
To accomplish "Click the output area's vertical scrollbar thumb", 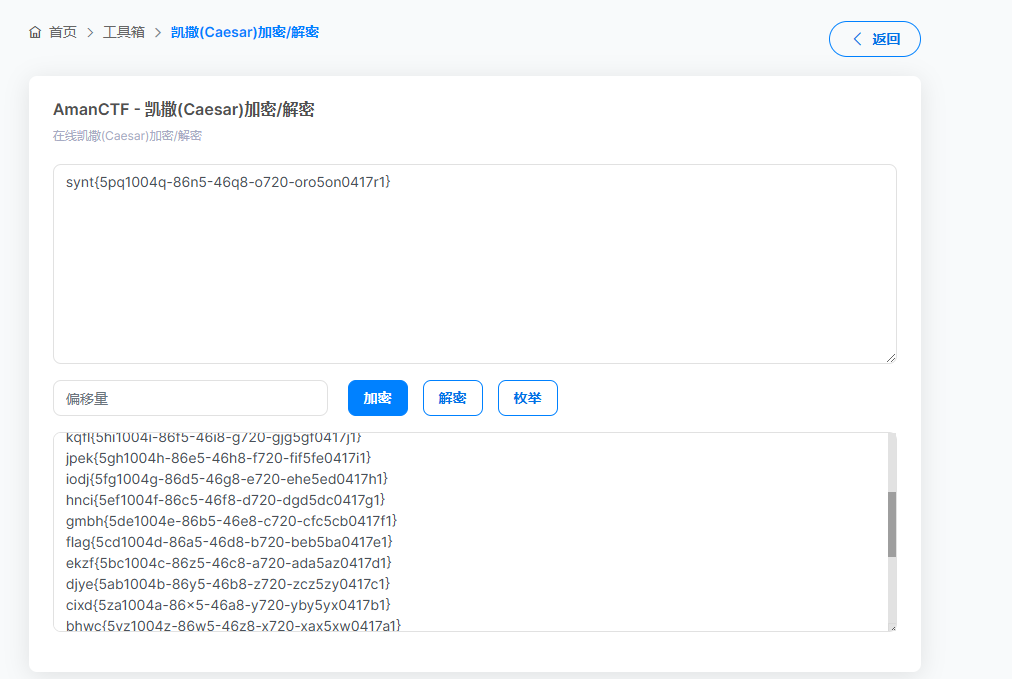I will pyautogui.click(x=891, y=523).
